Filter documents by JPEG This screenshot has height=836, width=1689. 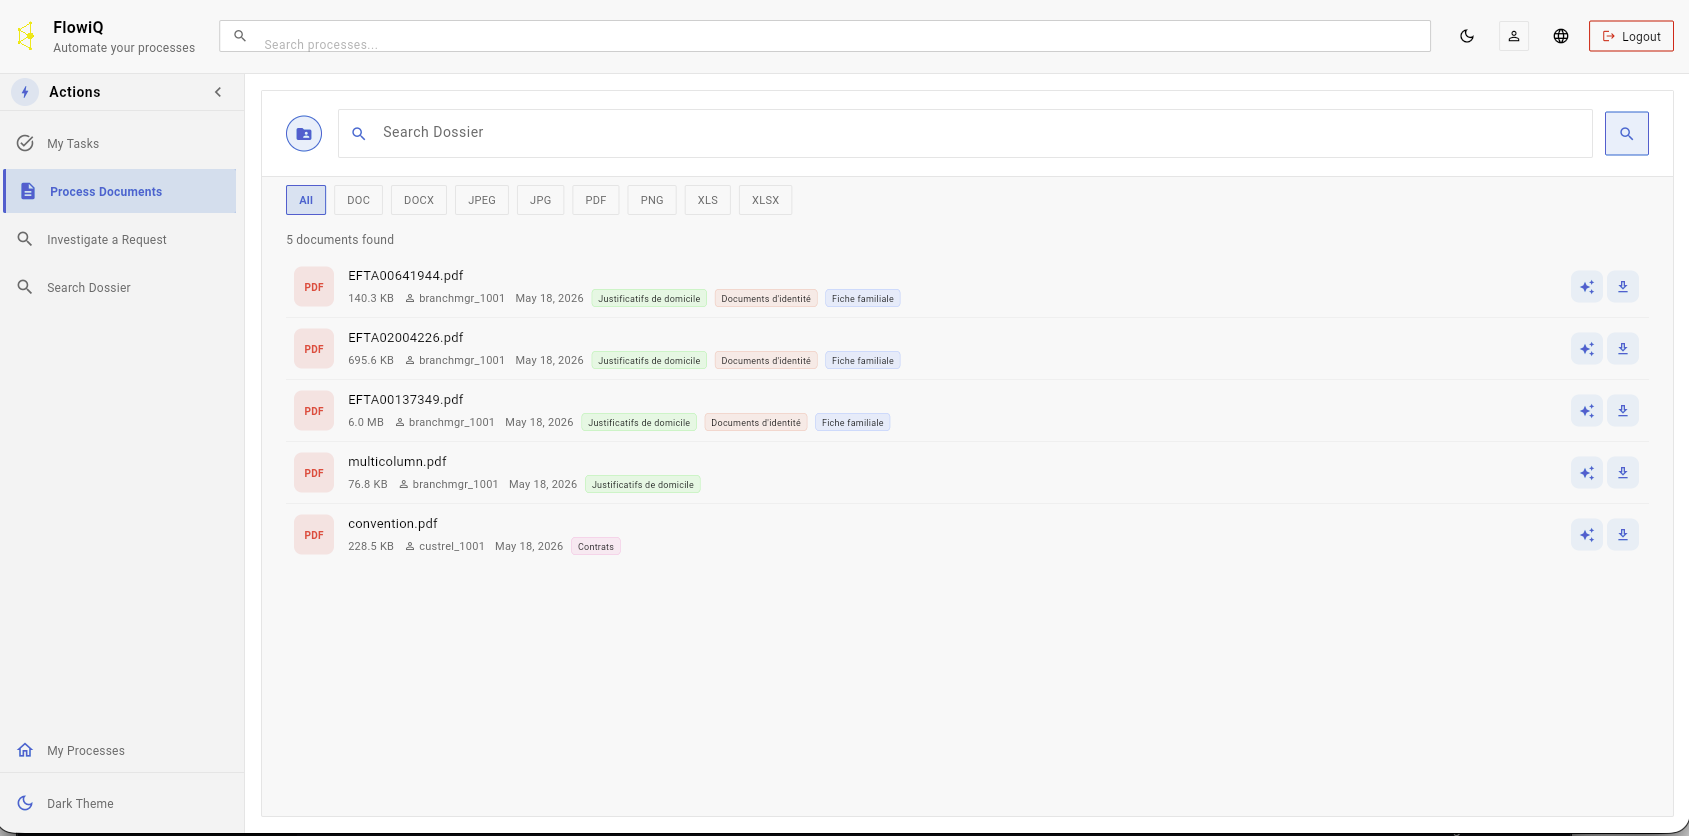click(482, 200)
